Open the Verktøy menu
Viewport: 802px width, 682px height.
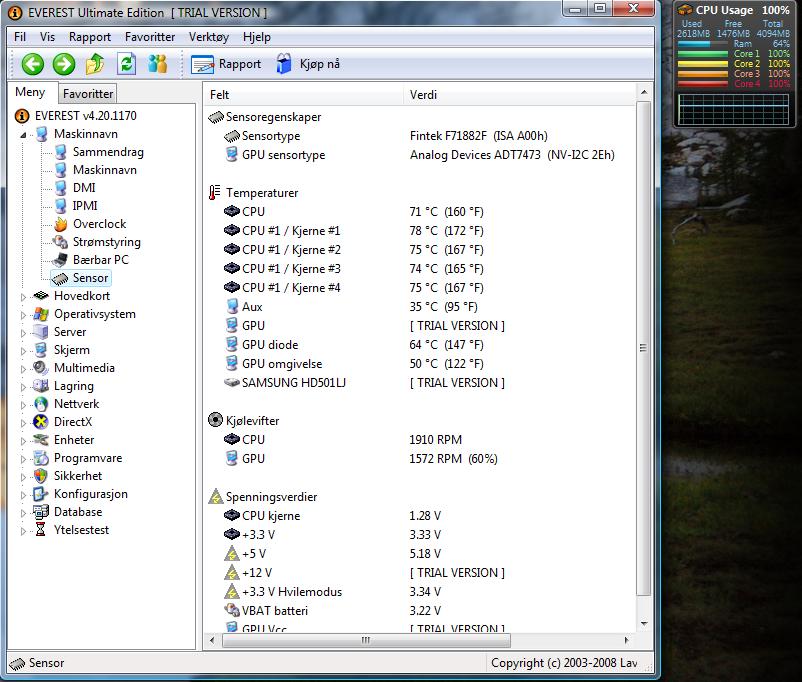coord(209,37)
